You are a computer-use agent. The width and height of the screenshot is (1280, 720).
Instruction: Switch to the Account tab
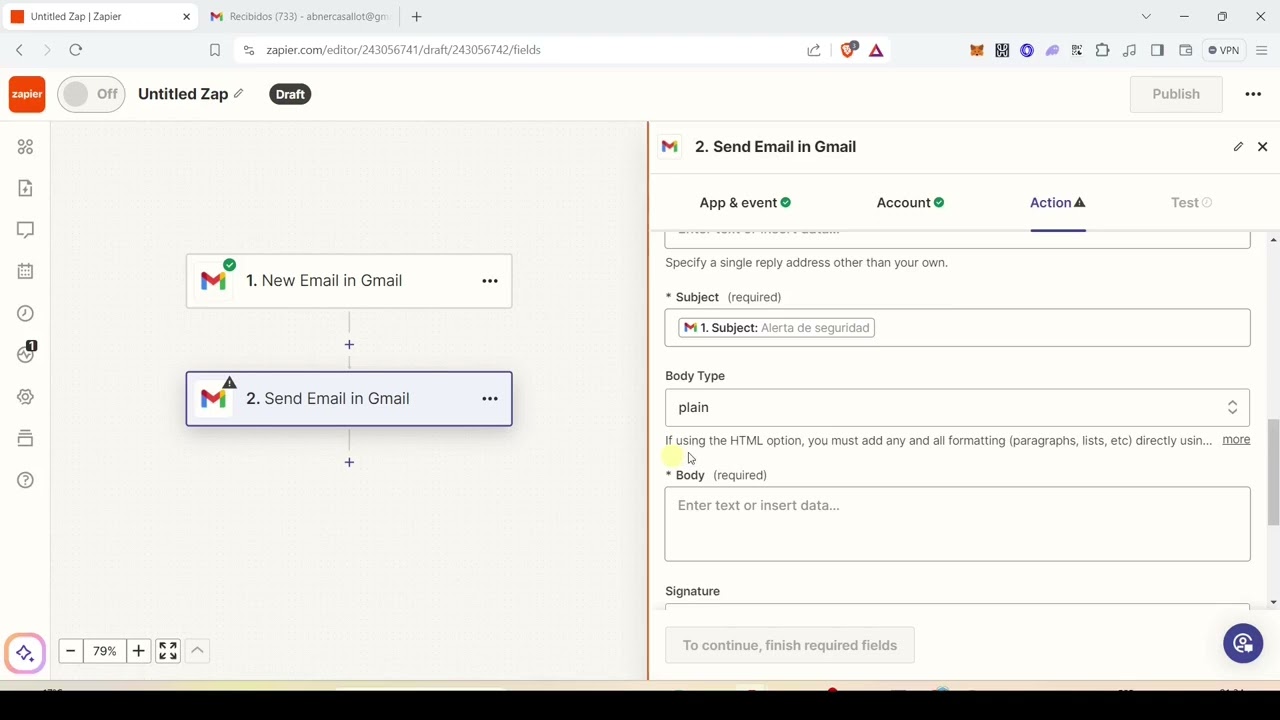910,203
